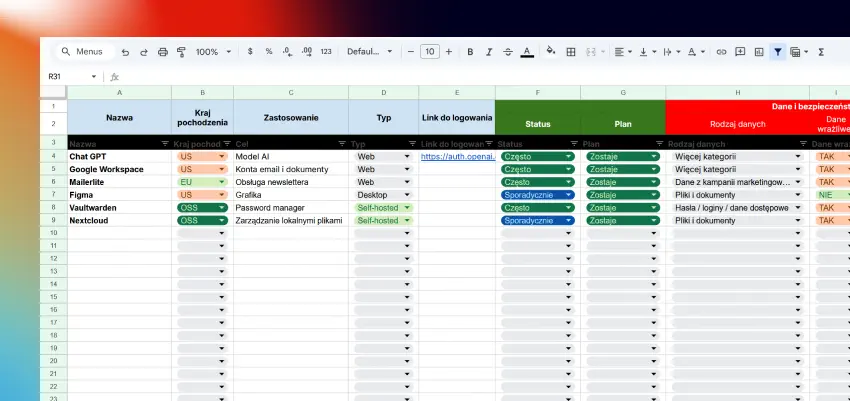This screenshot has height=401, width=850.
Task: Open filter for Rodzaj danych column
Action: [x=803, y=144]
